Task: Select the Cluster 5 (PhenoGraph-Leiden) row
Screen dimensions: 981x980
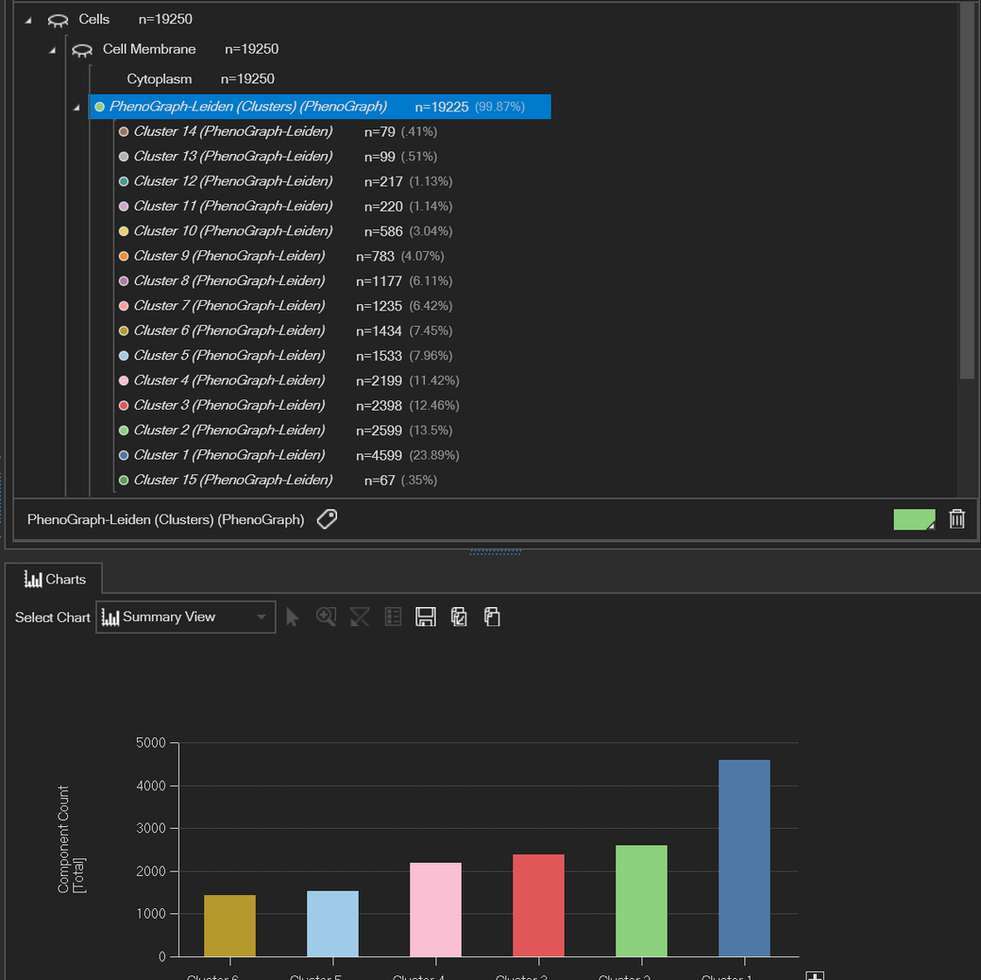Action: click(285, 355)
